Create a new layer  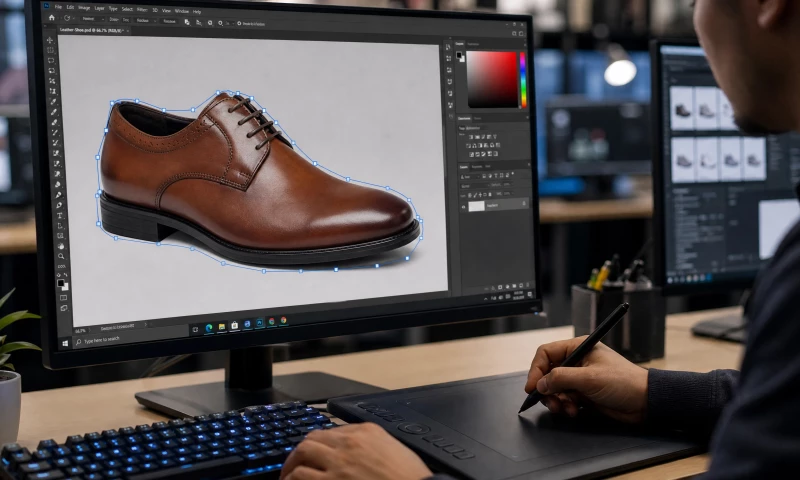pos(521,285)
